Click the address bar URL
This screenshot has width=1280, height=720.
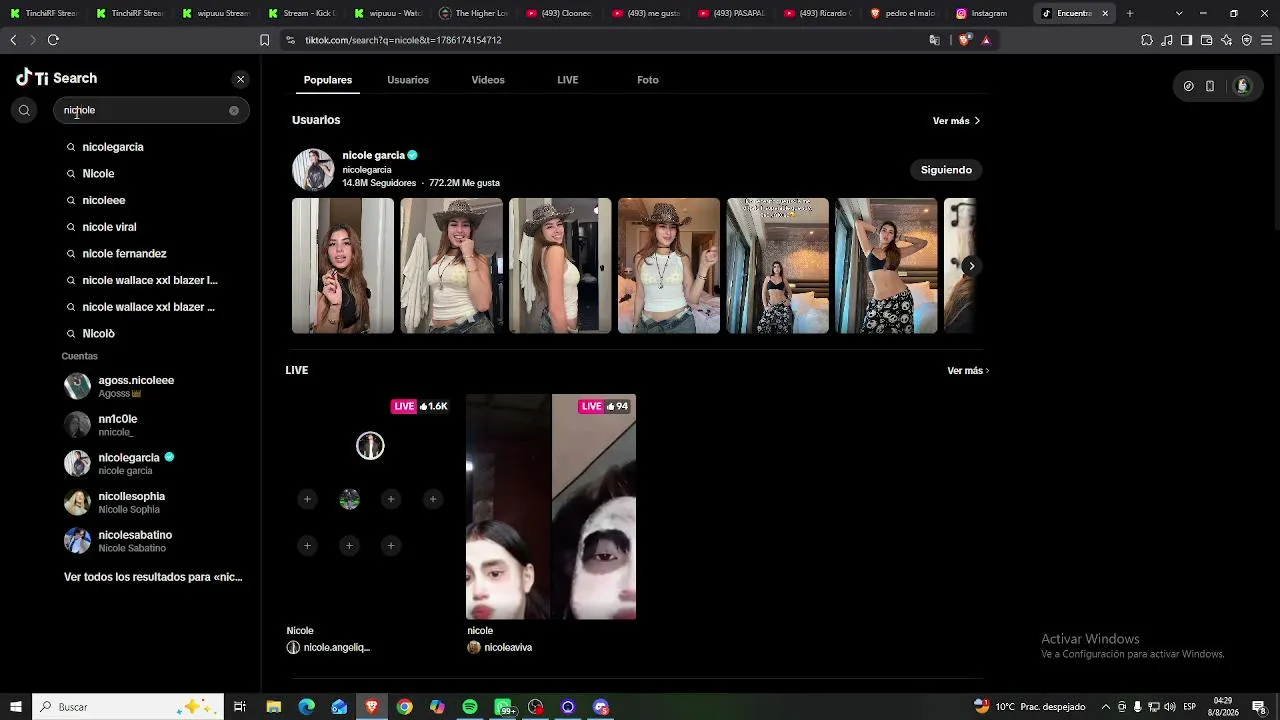pos(403,40)
